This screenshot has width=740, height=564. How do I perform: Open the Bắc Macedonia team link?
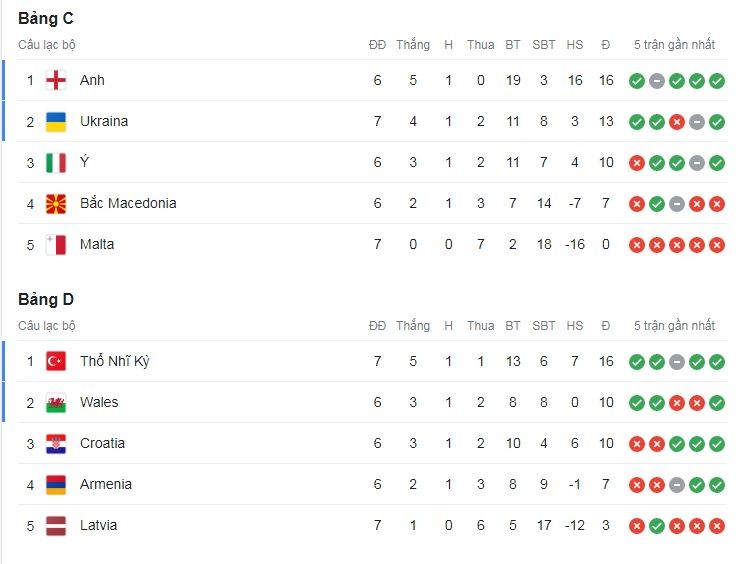pos(128,203)
